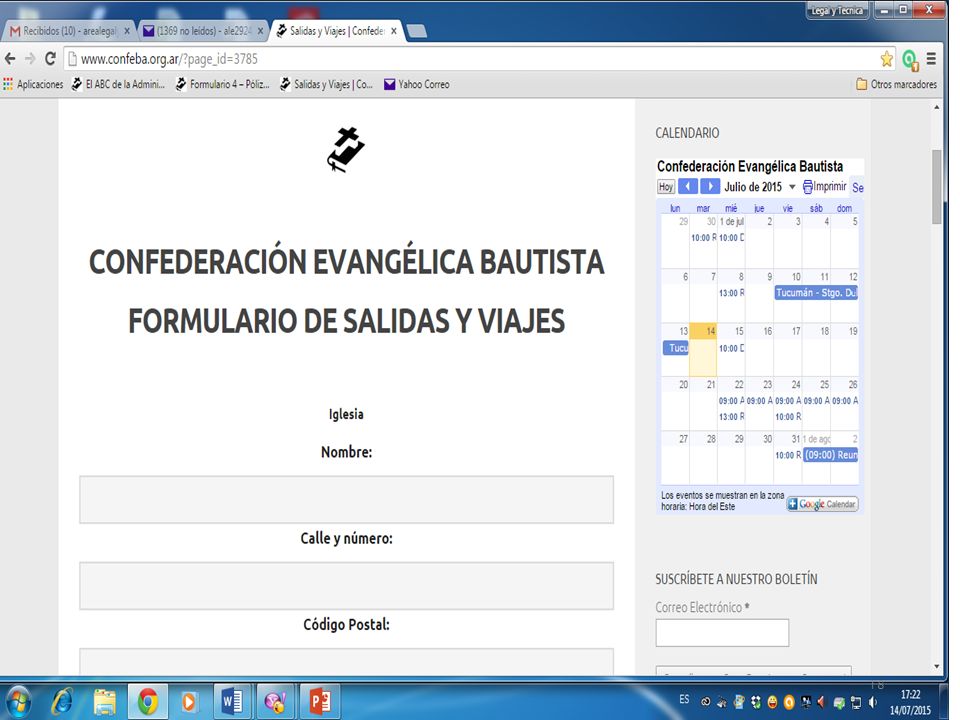The width and height of the screenshot is (960, 720).
Task: Click the green extension icon beside the star
Action: (910, 59)
